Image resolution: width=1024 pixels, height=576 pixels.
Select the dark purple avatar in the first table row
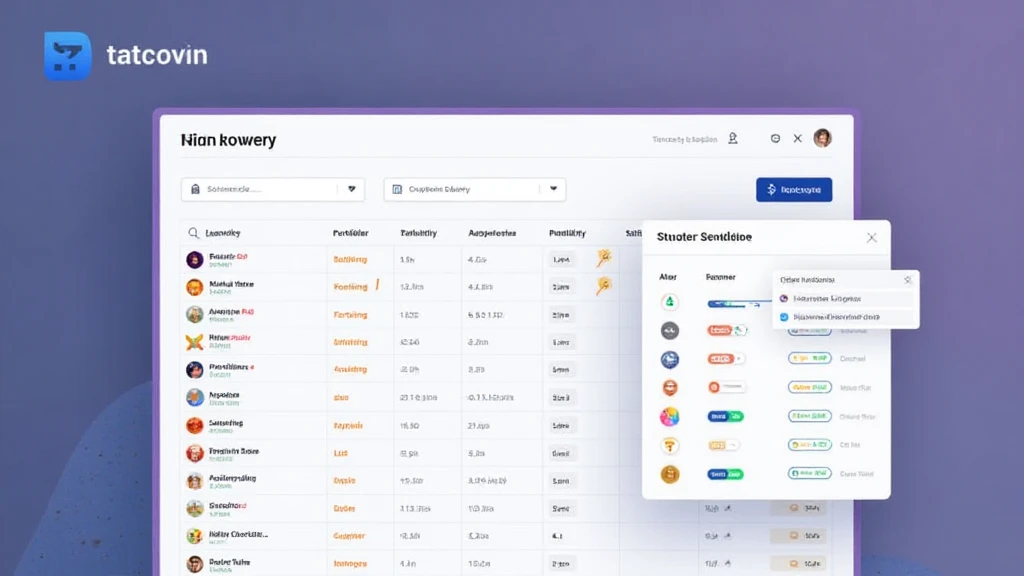[x=195, y=259]
